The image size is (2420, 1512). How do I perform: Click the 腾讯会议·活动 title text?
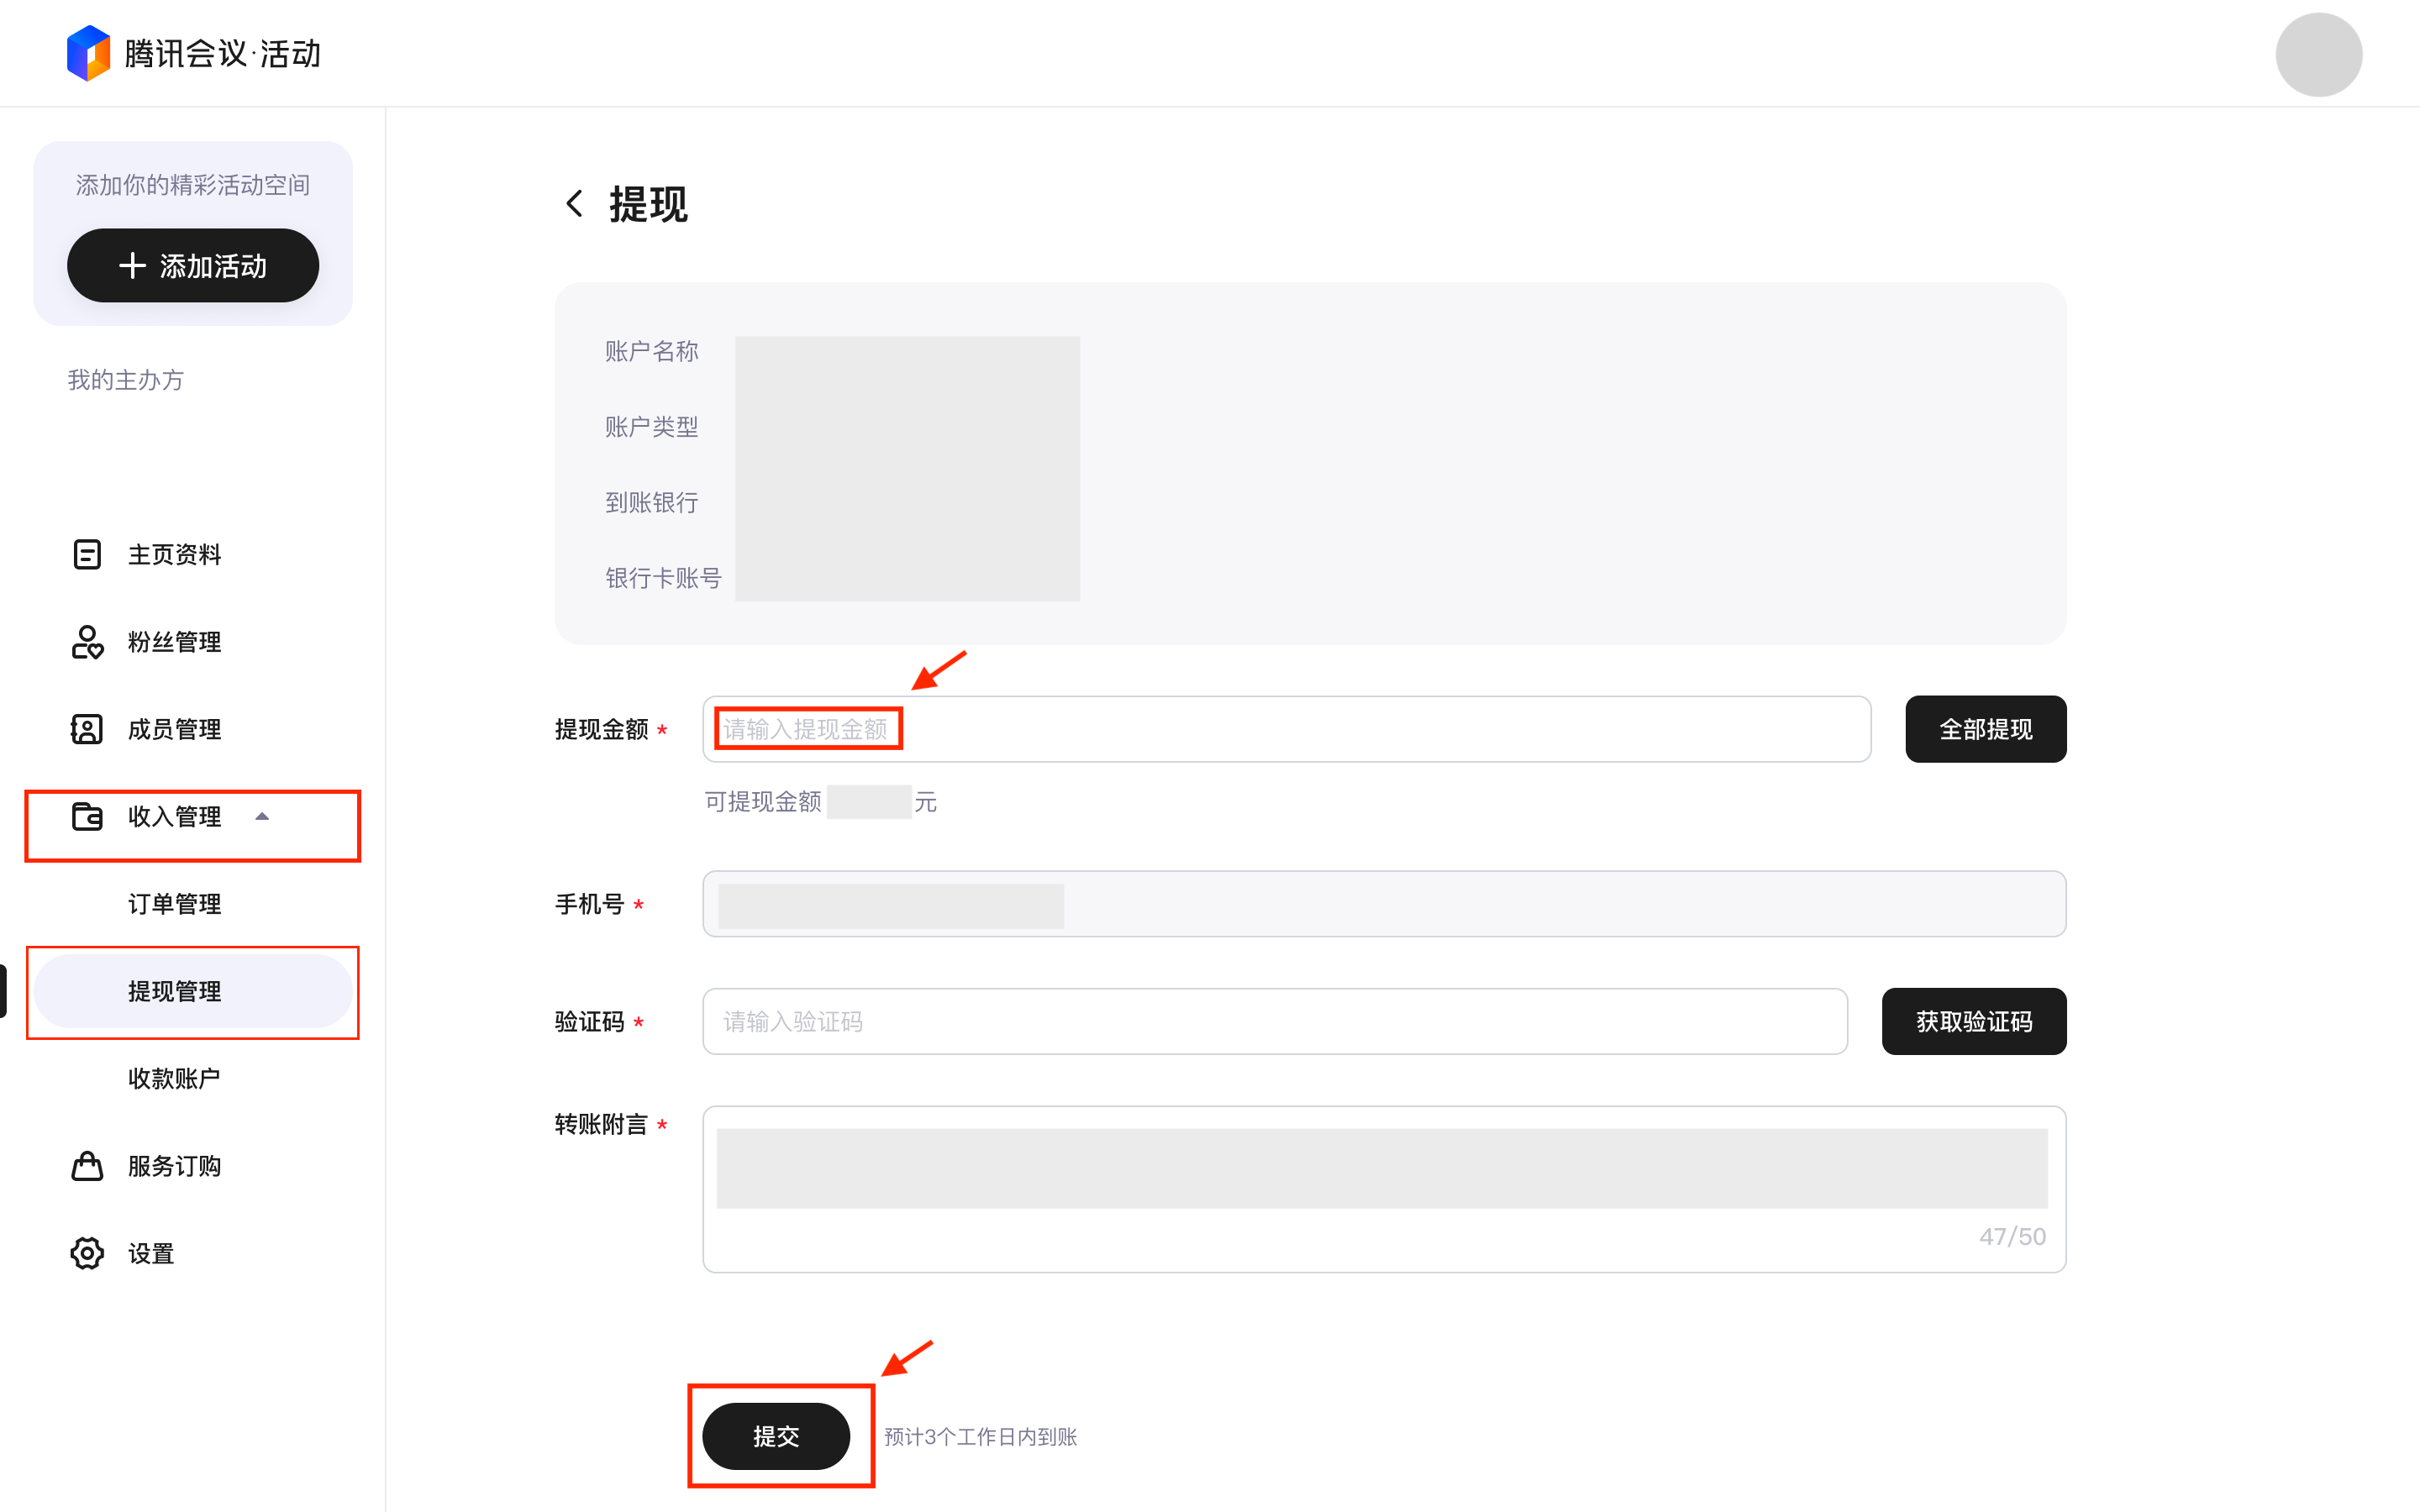click(x=222, y=53)
